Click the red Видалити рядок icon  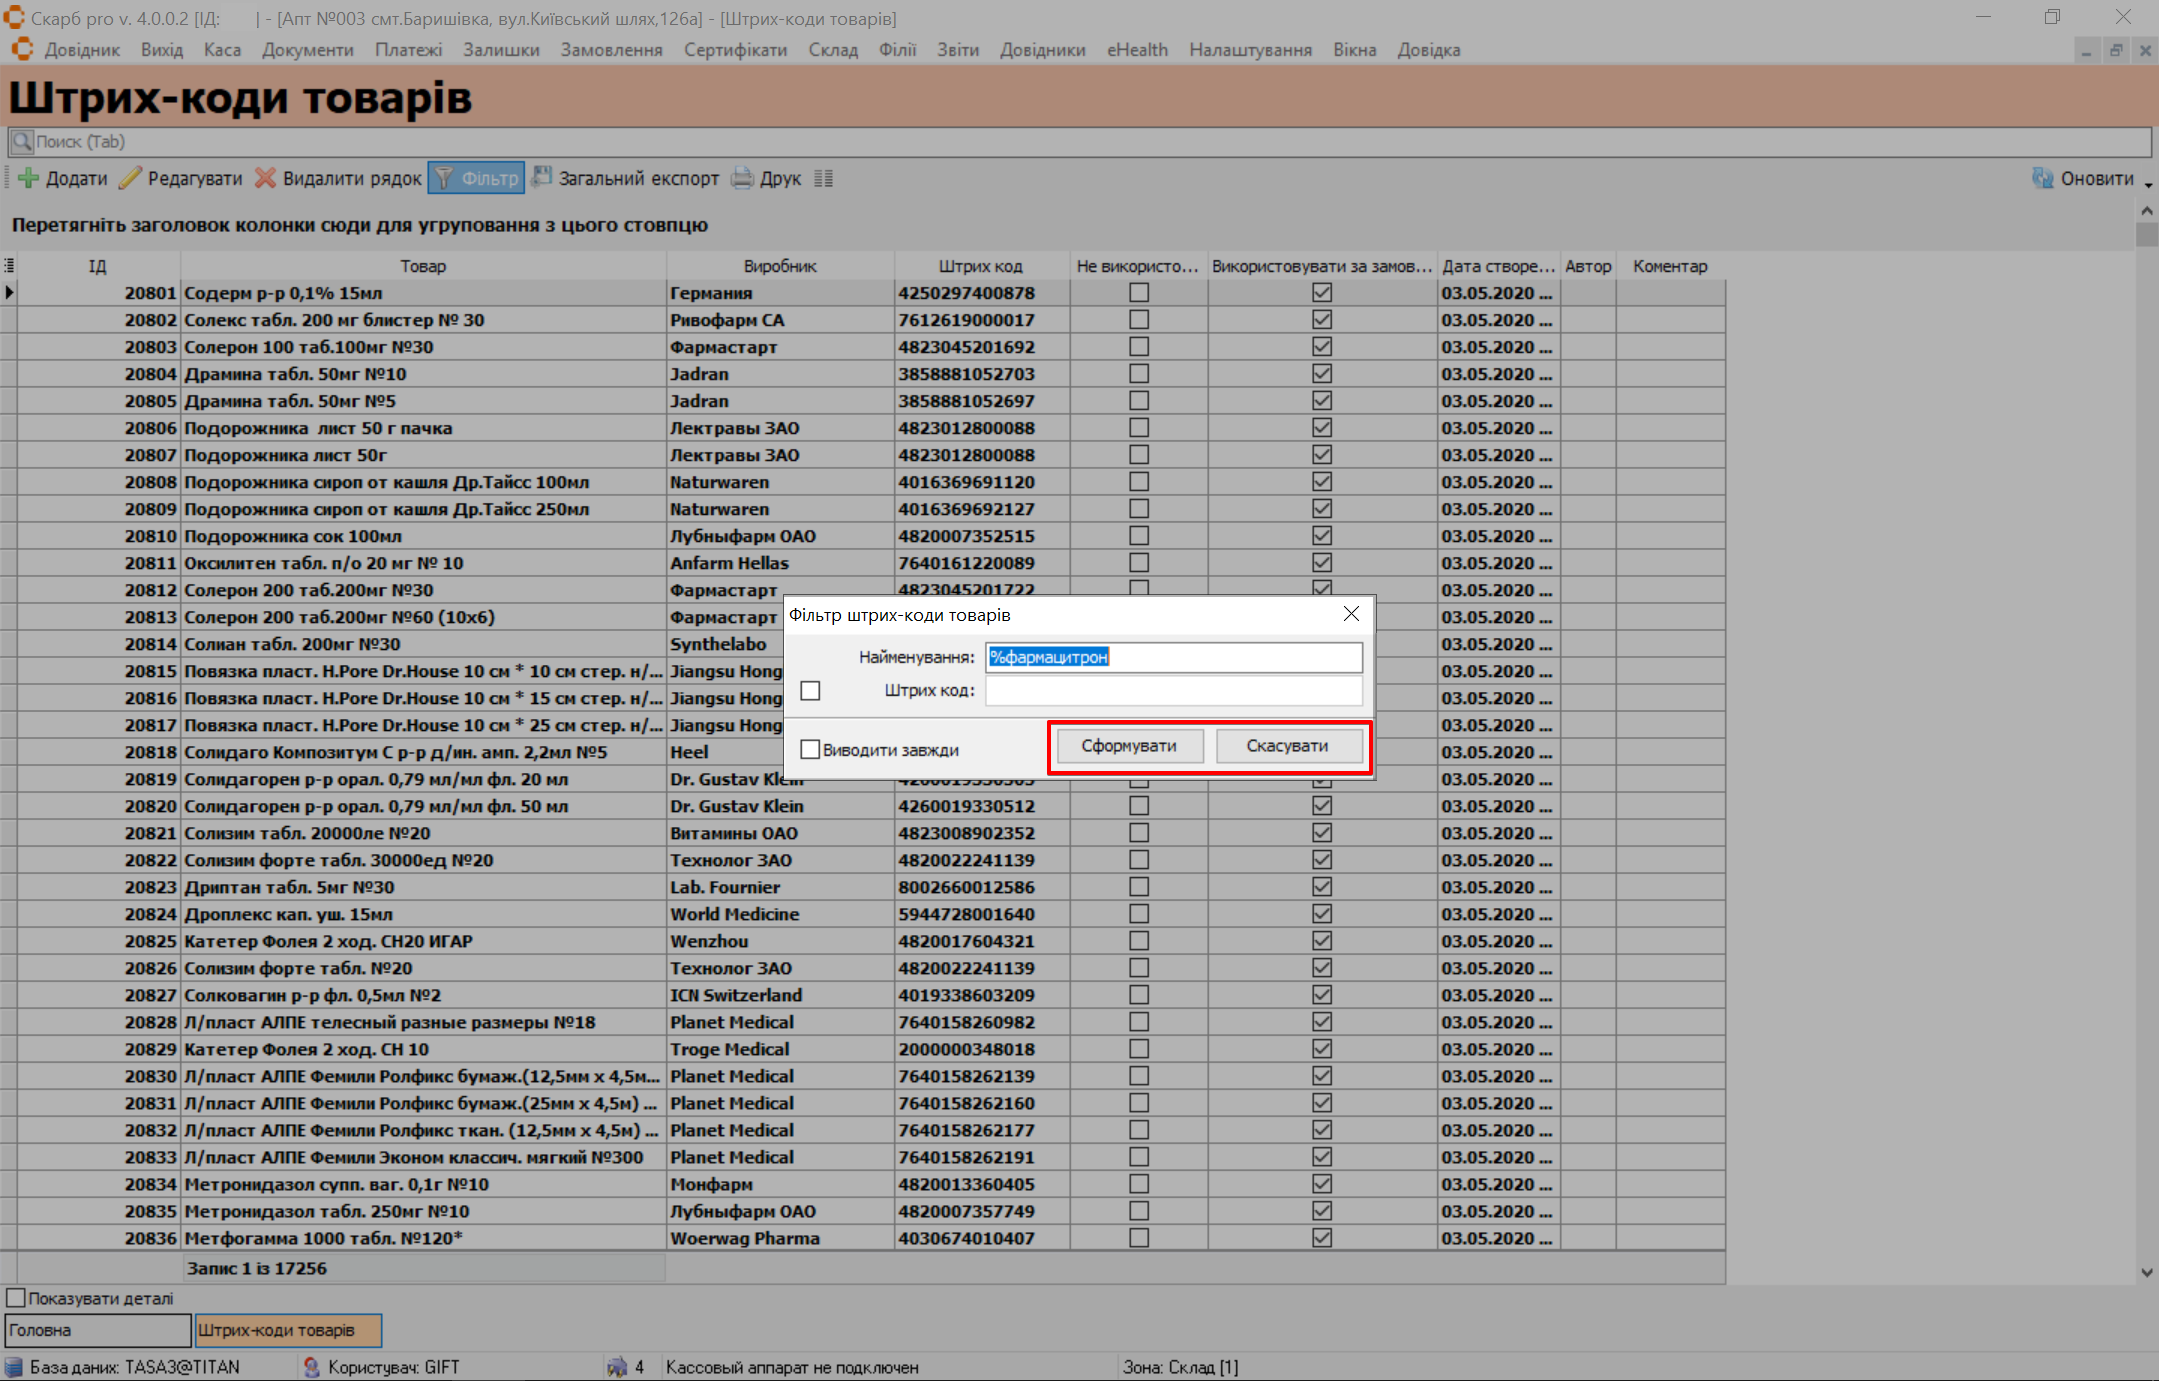(265, 178)
